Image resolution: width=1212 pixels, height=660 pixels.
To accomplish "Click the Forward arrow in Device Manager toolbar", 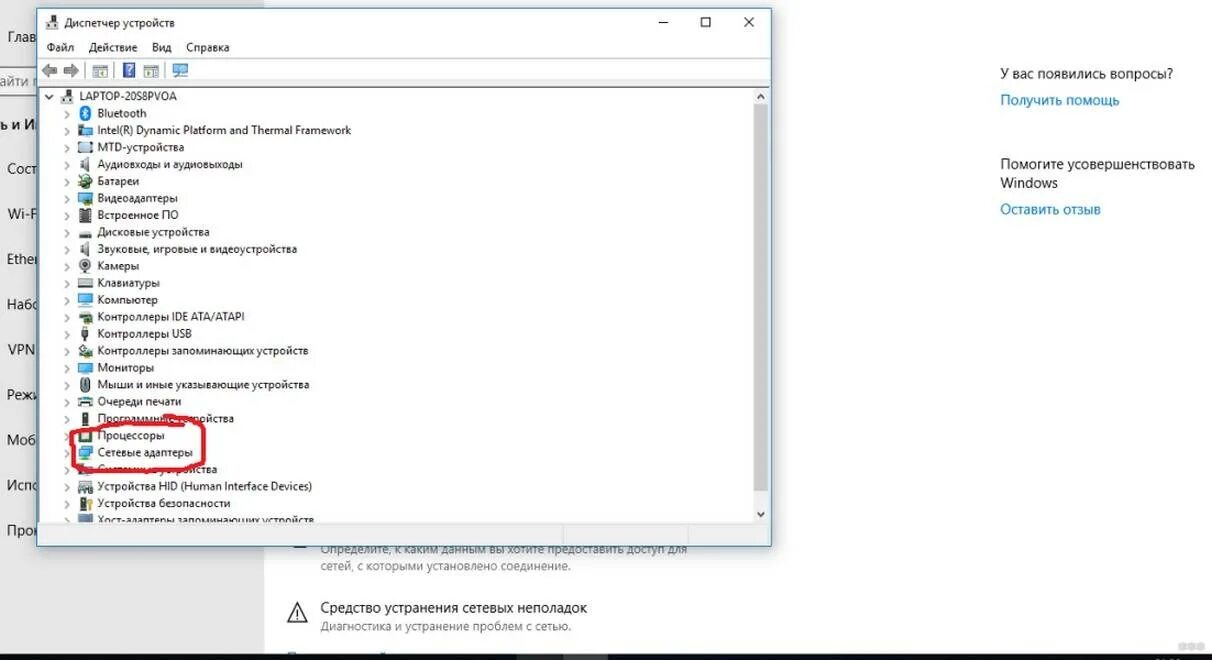I will 70,70.
